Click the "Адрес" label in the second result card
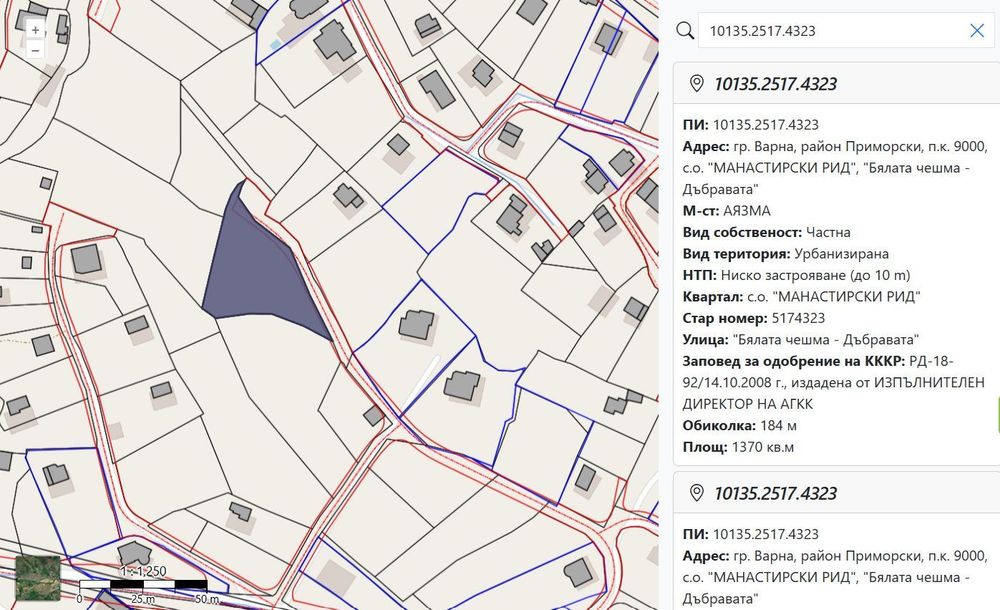This screenshot has height=610, width=1000. click(x=705, y=556)
